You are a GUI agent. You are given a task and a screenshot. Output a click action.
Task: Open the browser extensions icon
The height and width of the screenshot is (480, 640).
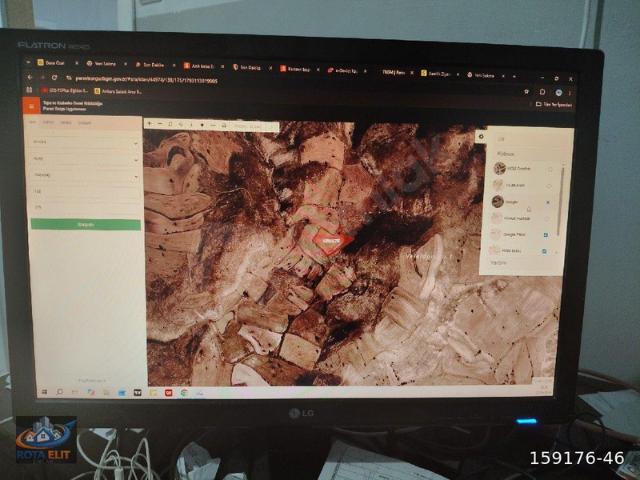(542, 92)
